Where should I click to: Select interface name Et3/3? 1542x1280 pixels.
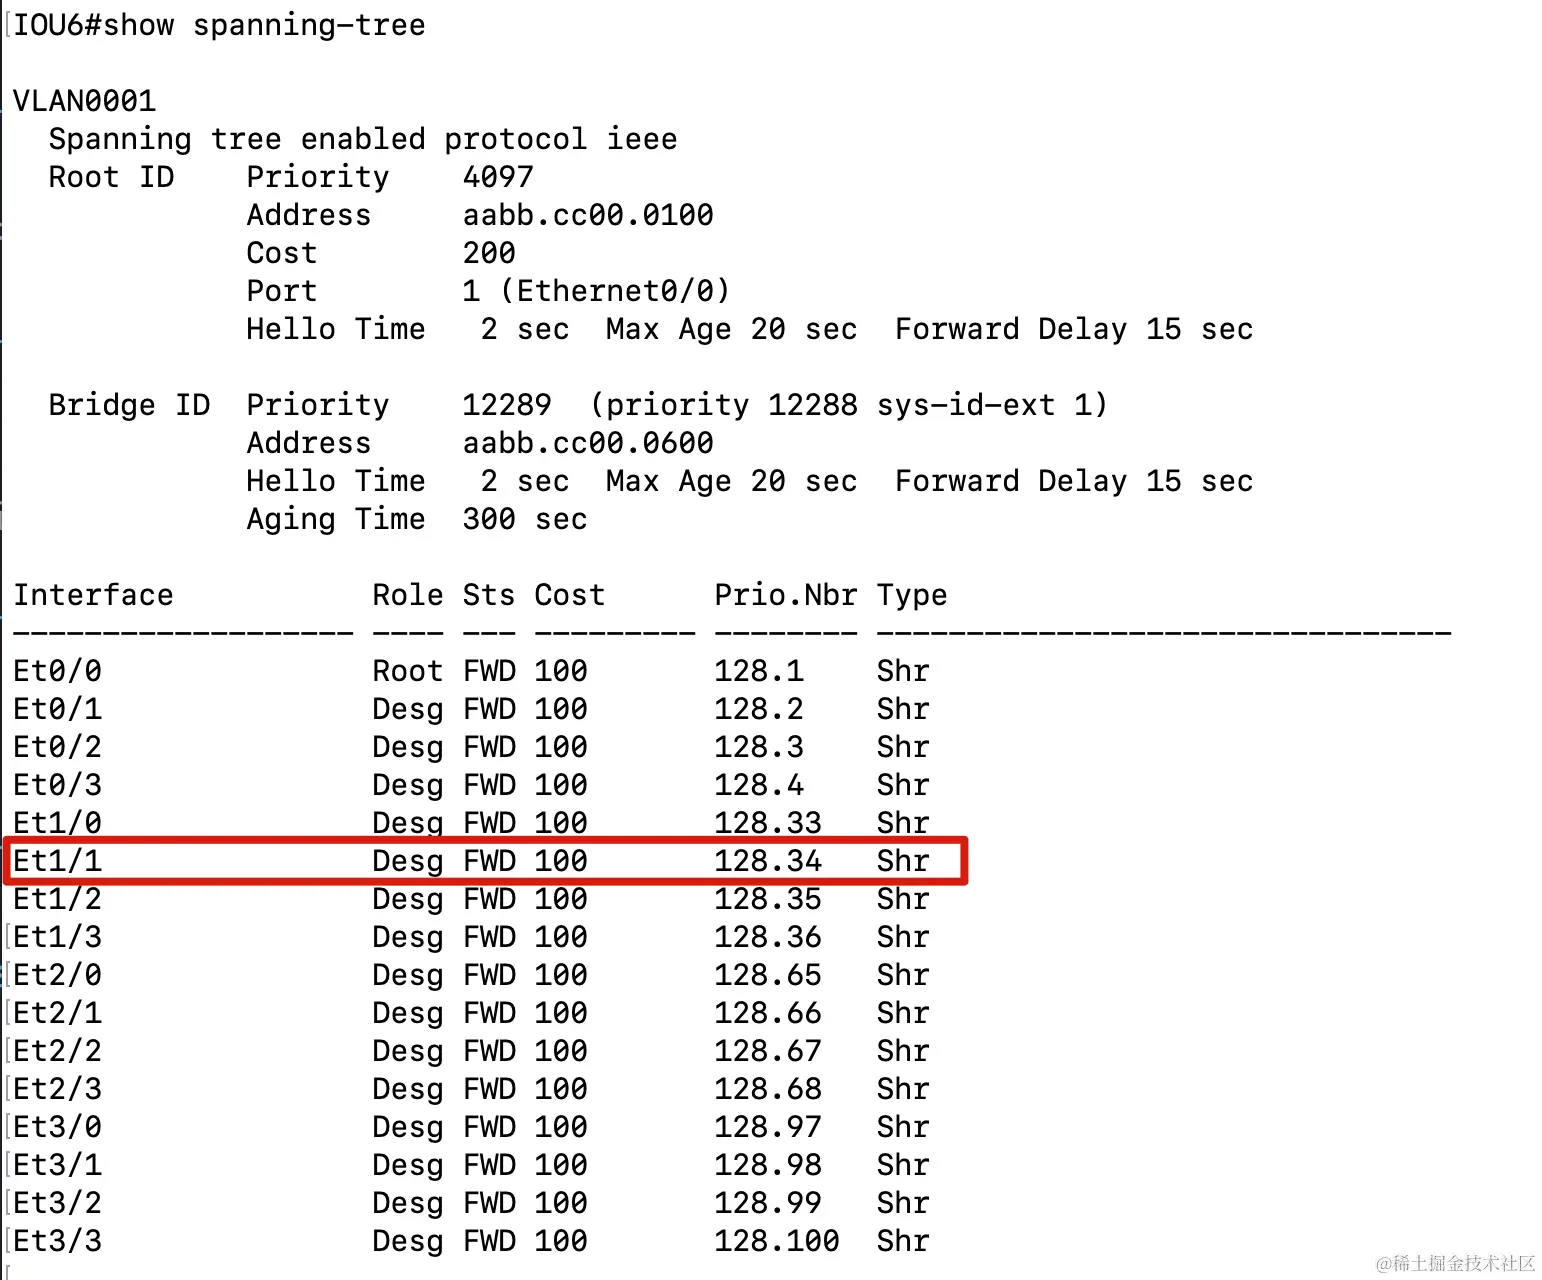pyautogui.click(x=57, y=1241)
